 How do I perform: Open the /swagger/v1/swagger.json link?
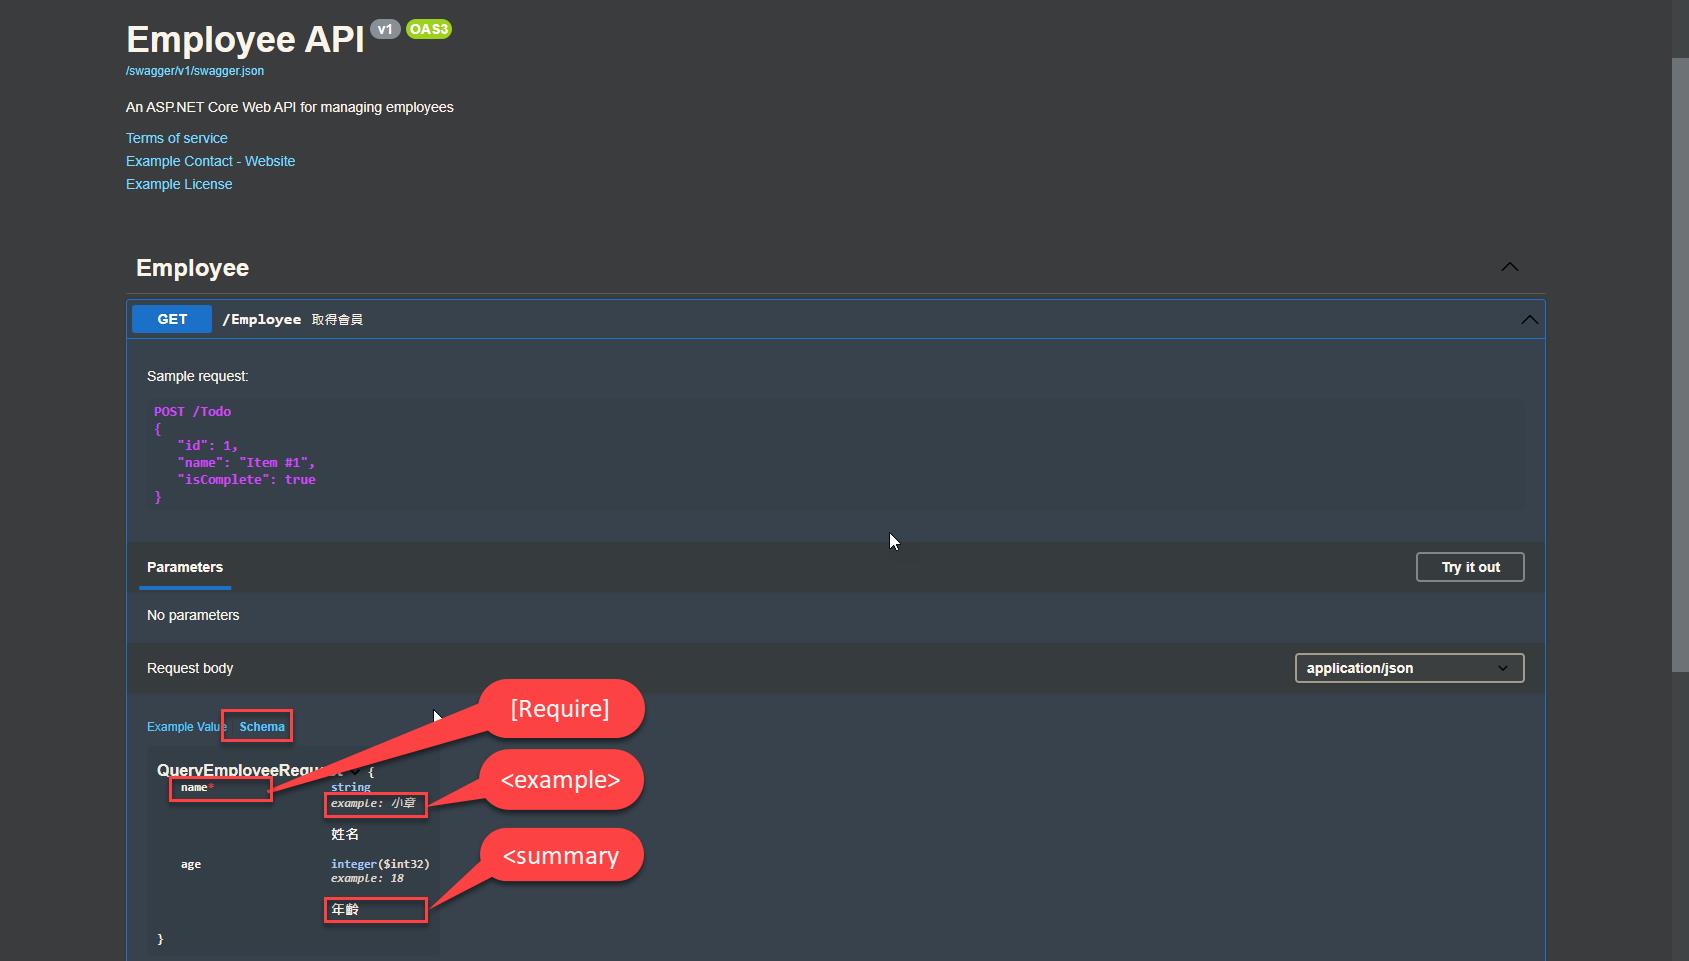(195, 71)
